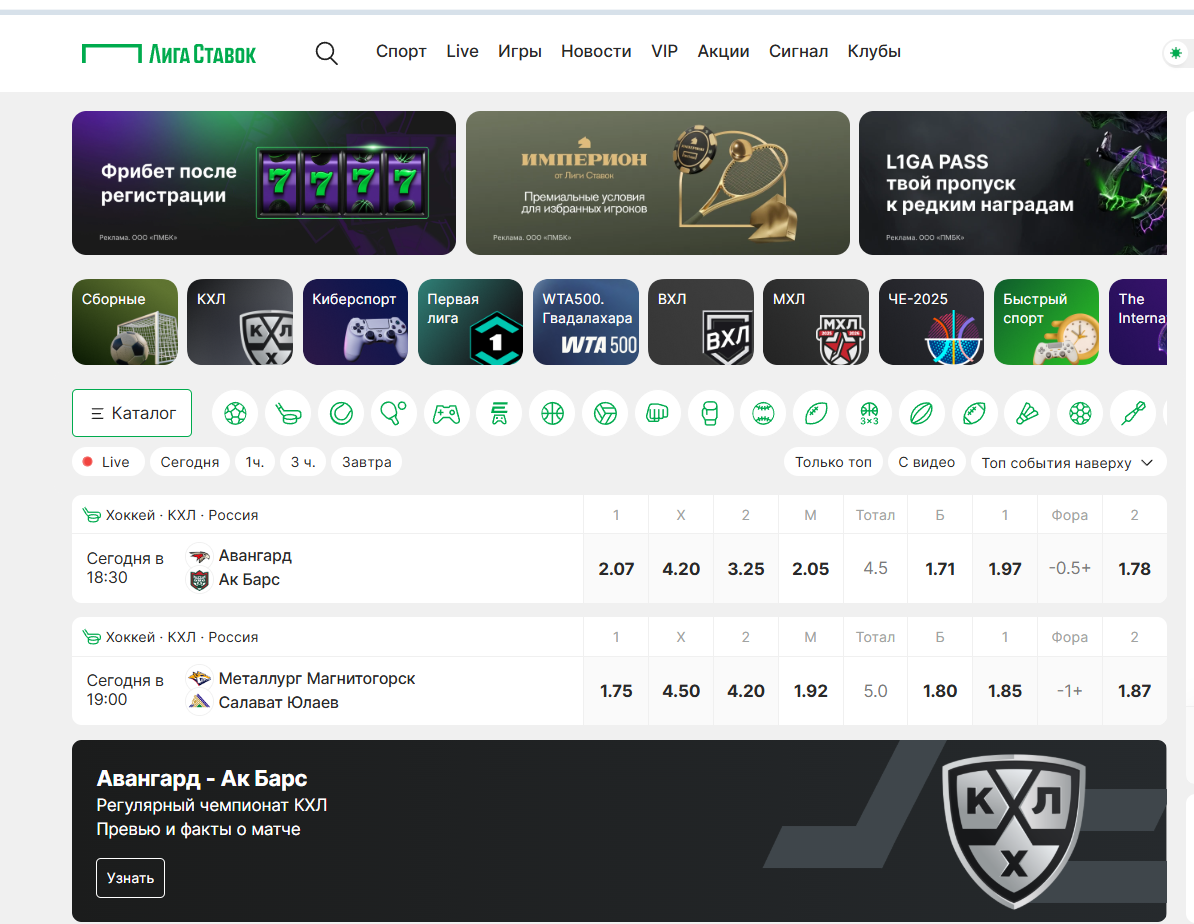This screenshot has height=924, width=1194.
Task: Open the Клубы navigation item
Action: point(874,51)
